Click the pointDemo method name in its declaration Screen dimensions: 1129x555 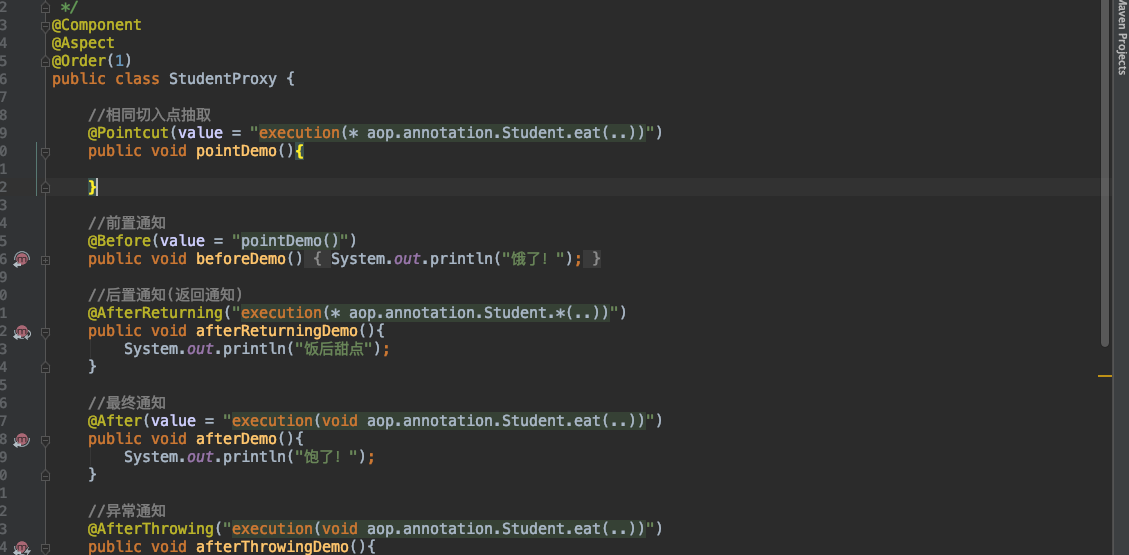pyautogui.click(x=236, y=151)
